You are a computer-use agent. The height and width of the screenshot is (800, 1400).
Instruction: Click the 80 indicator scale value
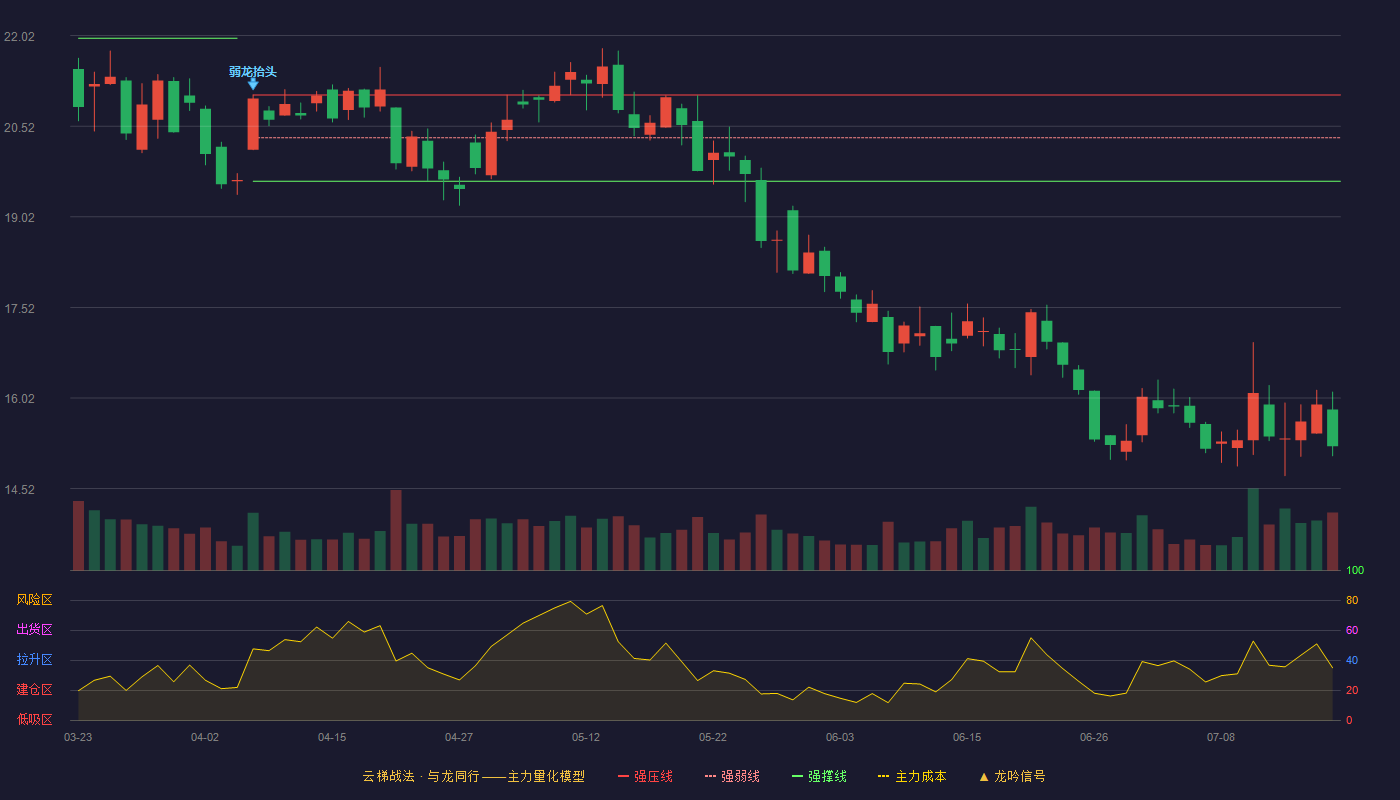click(x=1352, y=600)
